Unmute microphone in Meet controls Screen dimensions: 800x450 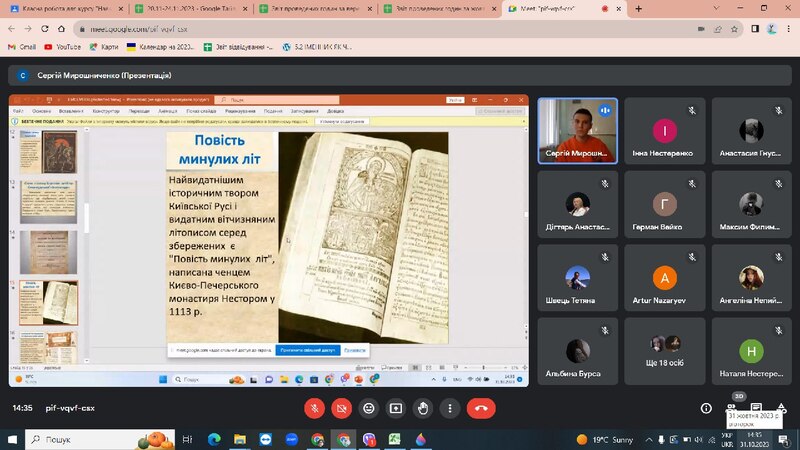pyautogui.click(x=314, y=408)
